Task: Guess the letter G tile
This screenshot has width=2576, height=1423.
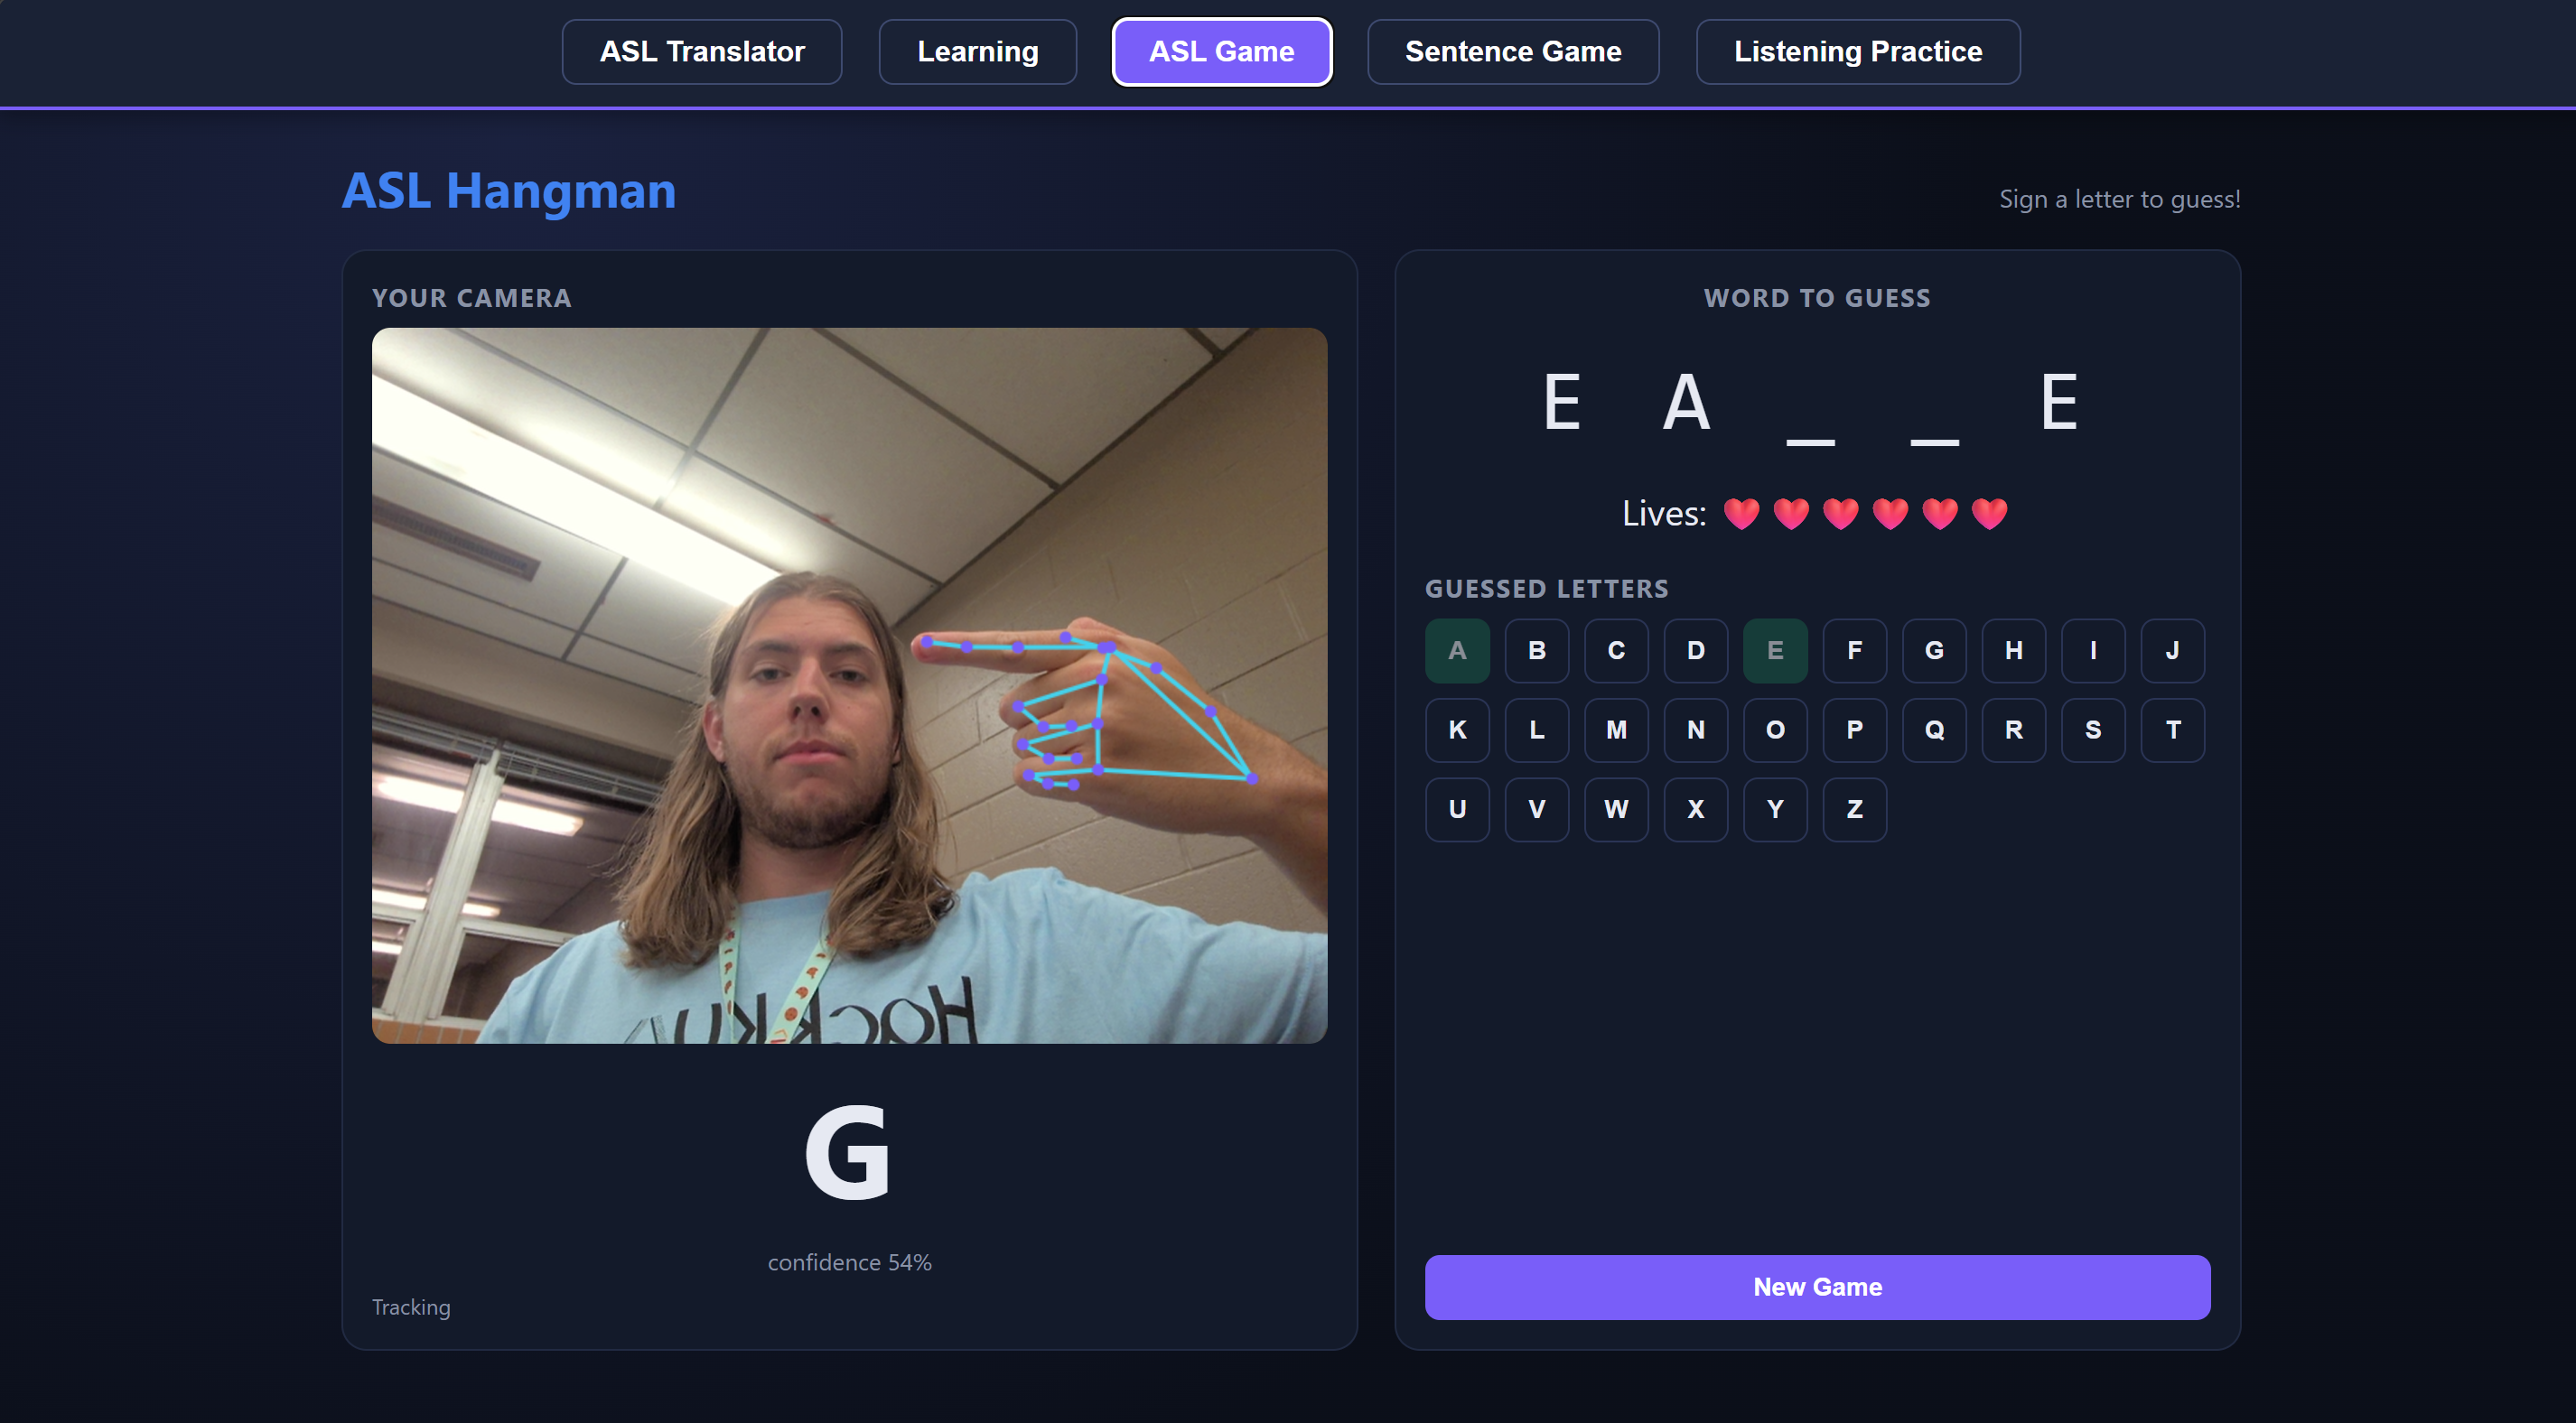Action: coord(1933,651)
